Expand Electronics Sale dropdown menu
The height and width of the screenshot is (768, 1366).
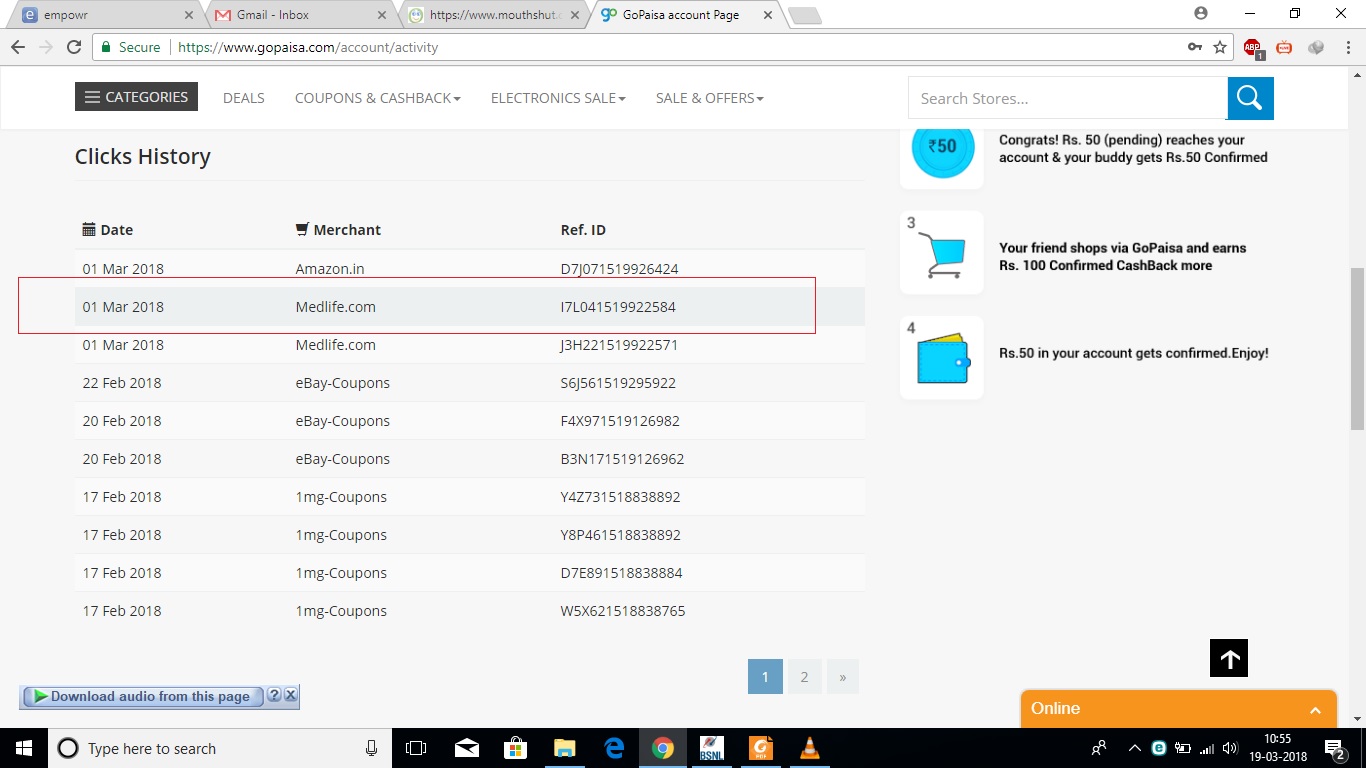[557, 98]
